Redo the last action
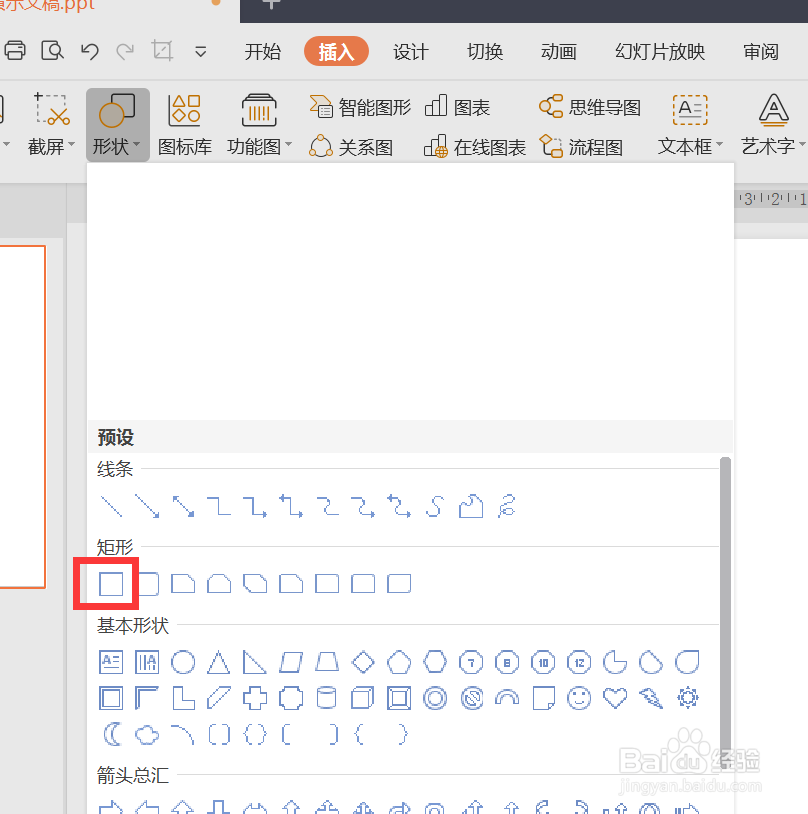 coord(125,51)
